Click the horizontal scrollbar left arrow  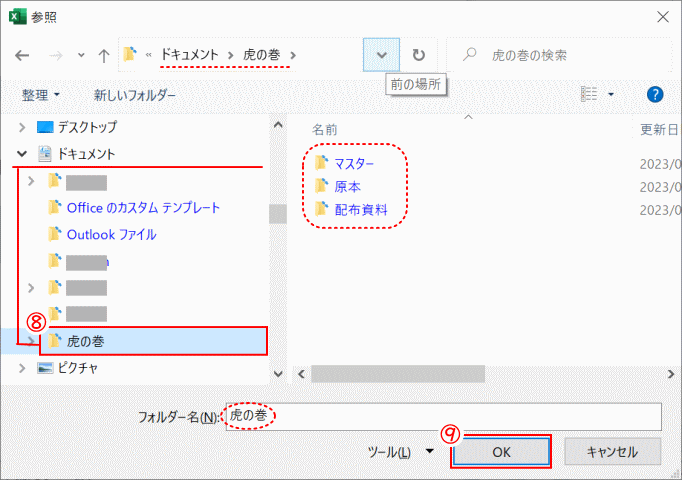pyautogui.click(x=301, y=374)
